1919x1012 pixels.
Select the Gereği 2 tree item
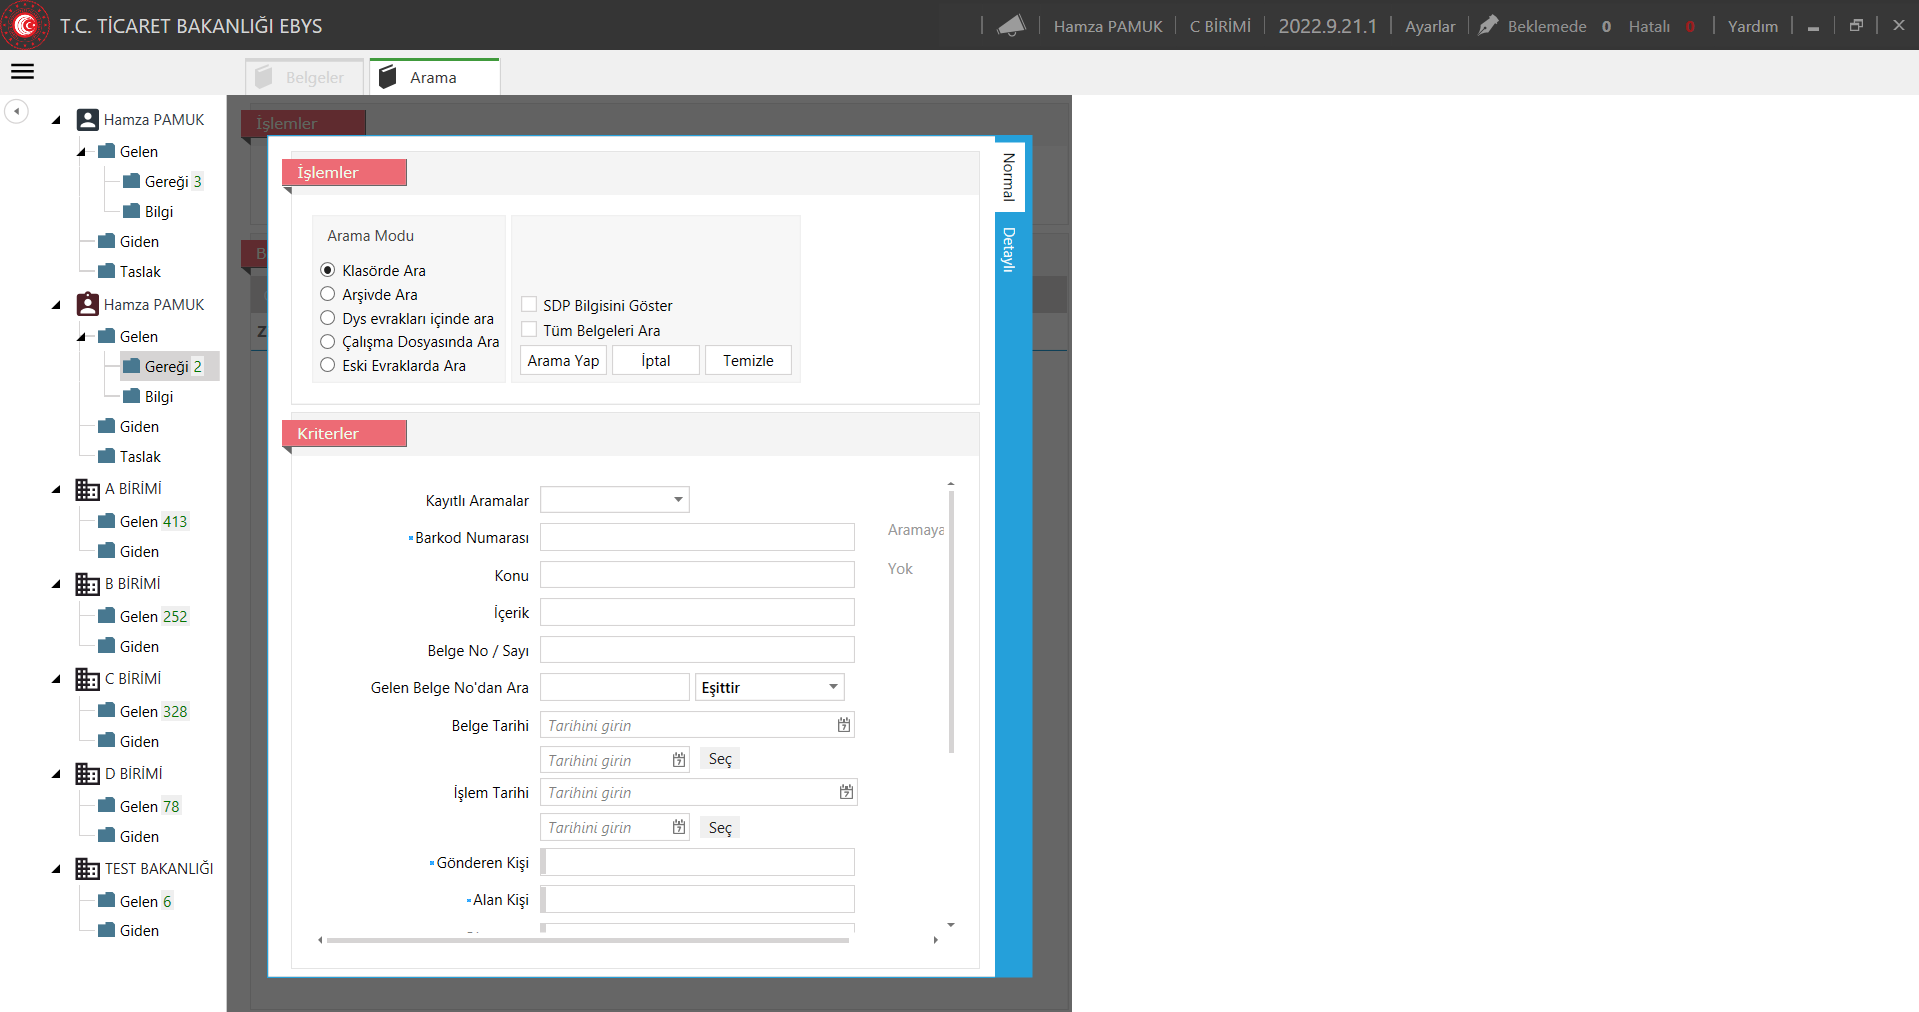click(x=169, y=366)
